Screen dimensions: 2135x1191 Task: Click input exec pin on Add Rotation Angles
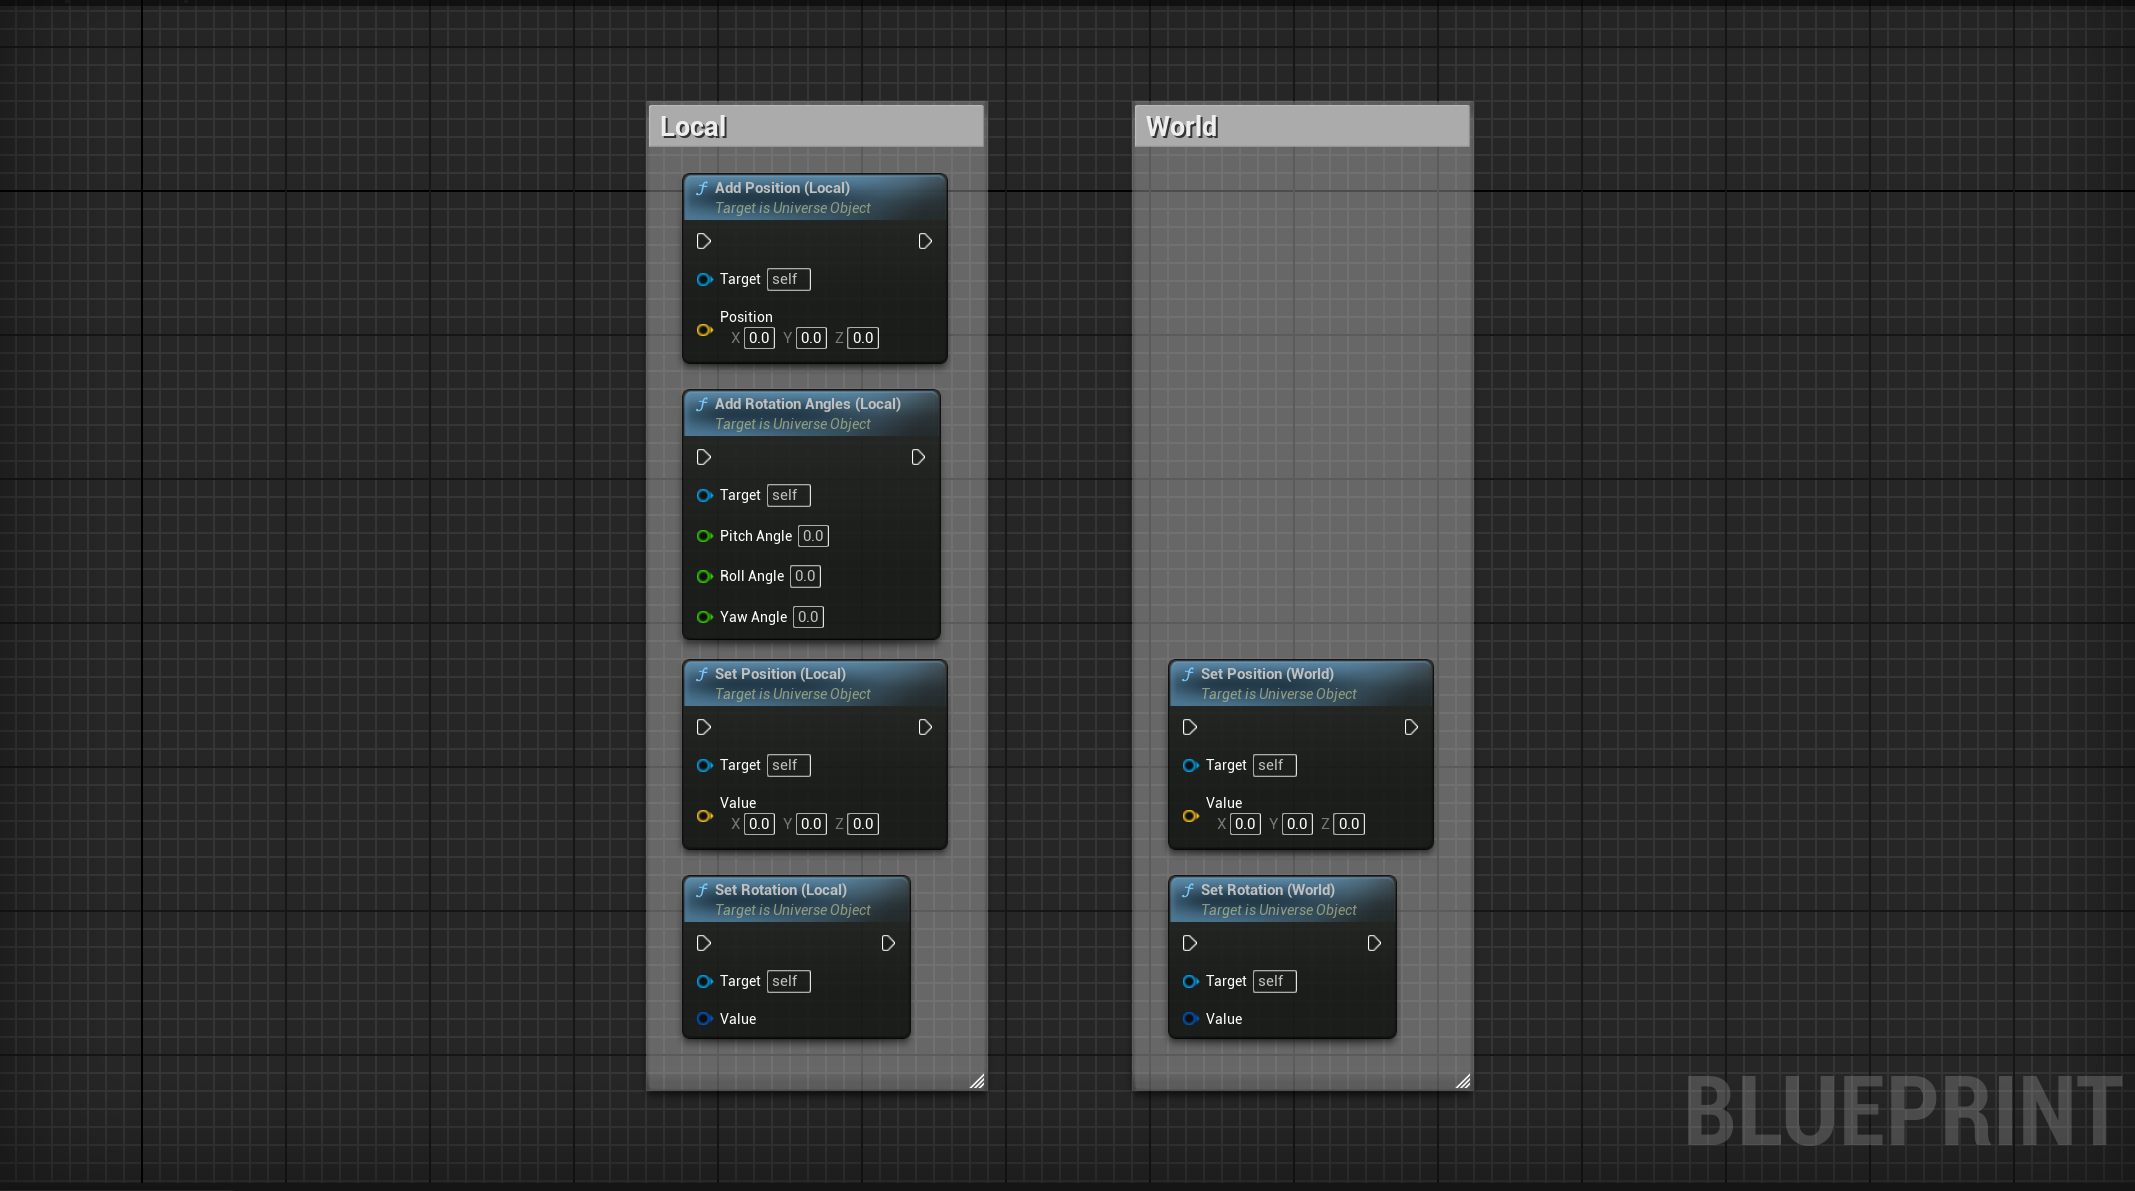[703, 457]
